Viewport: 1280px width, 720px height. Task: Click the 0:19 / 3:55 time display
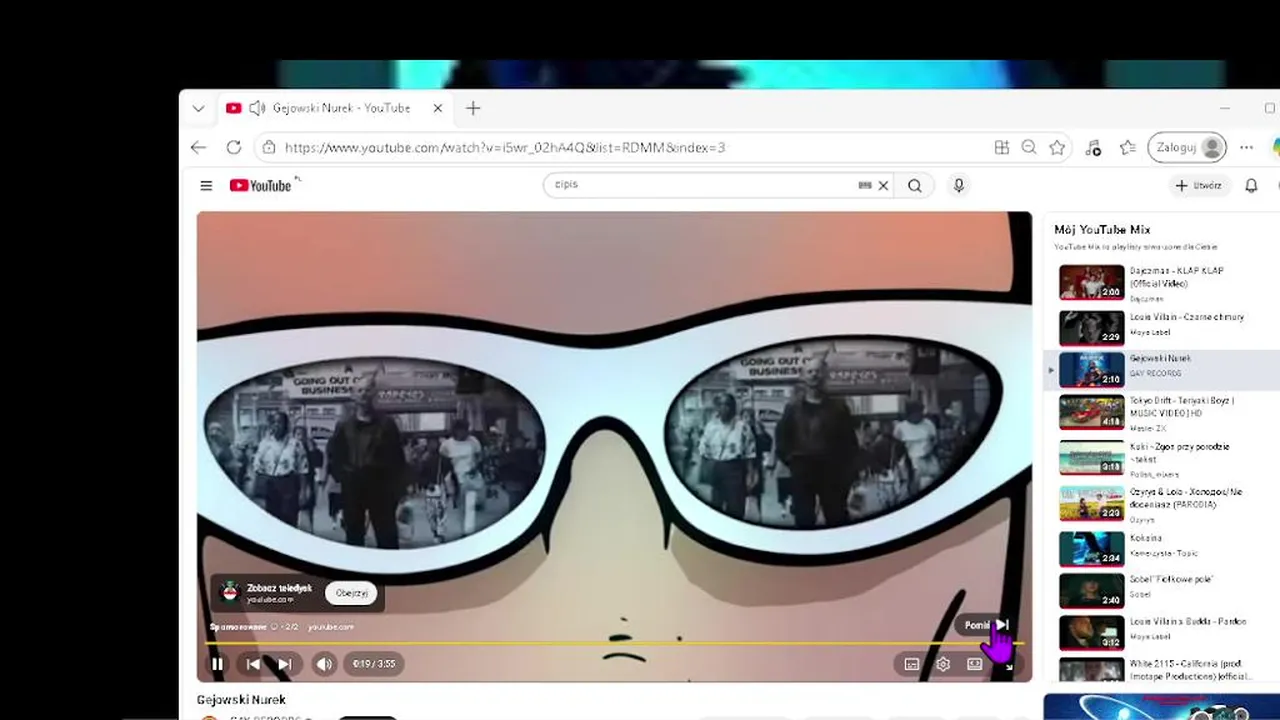[x=374, y=664]
